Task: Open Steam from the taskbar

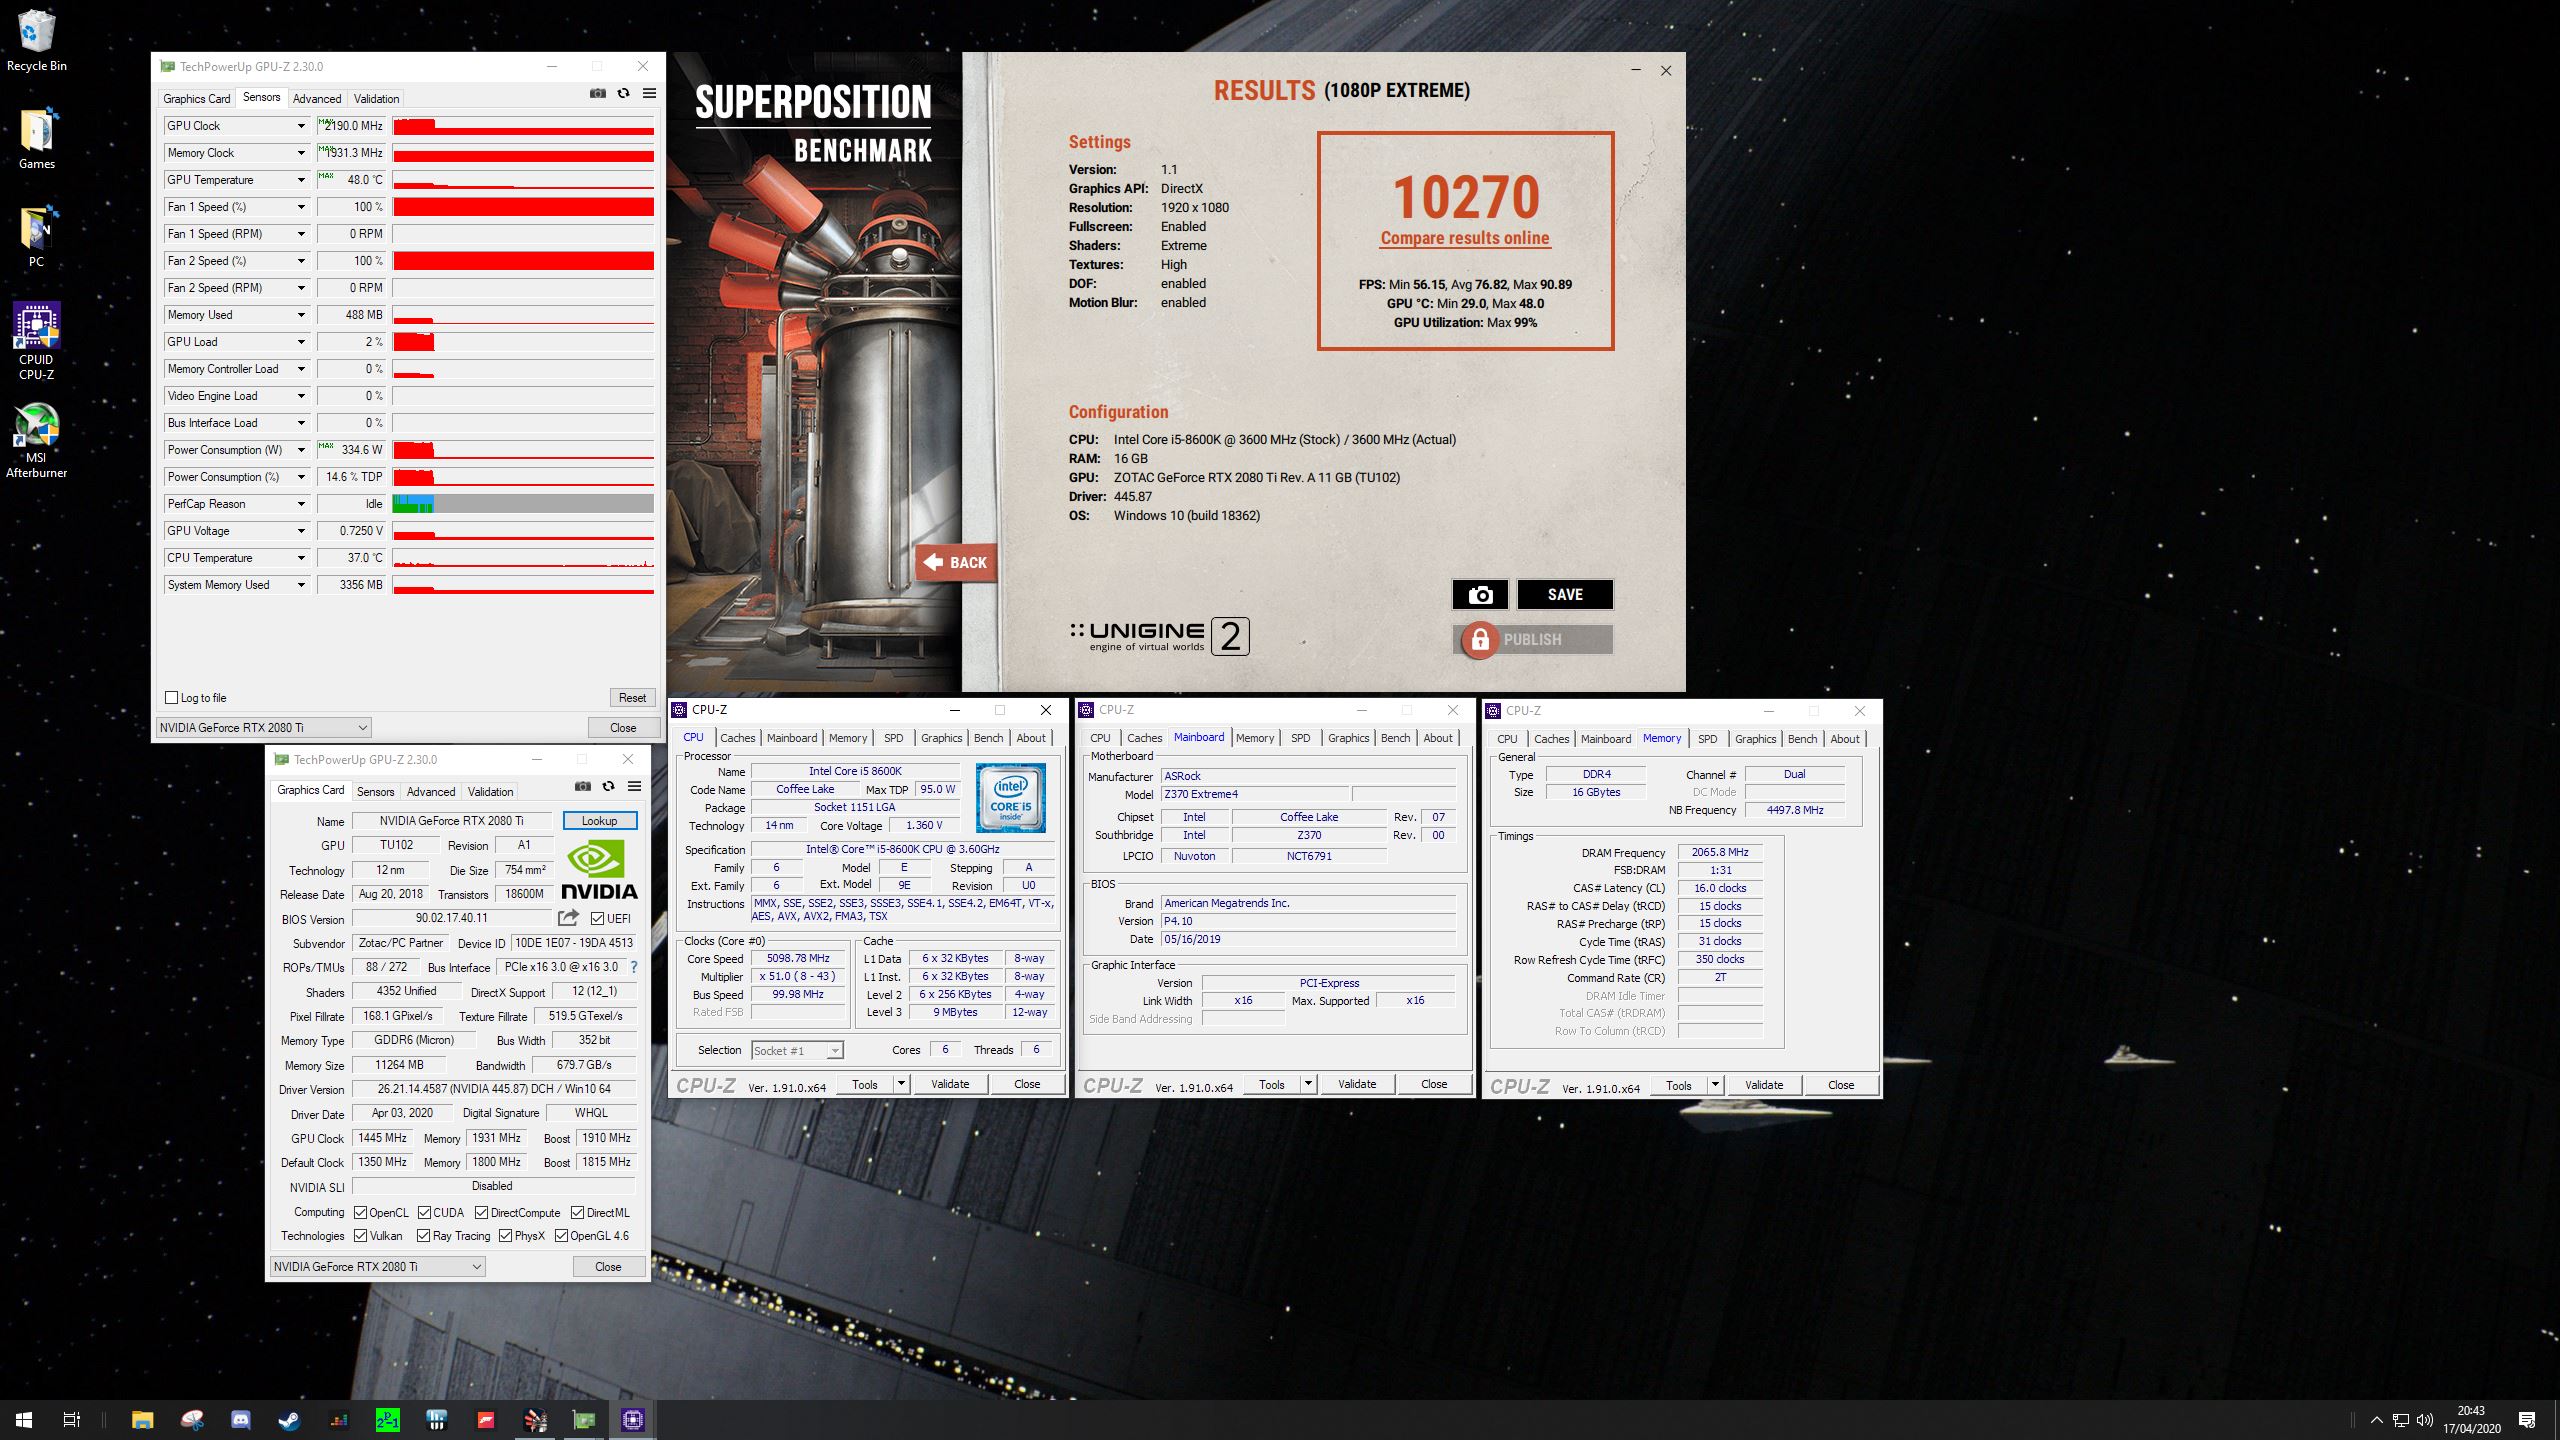Action: (x=289, y=1420)
